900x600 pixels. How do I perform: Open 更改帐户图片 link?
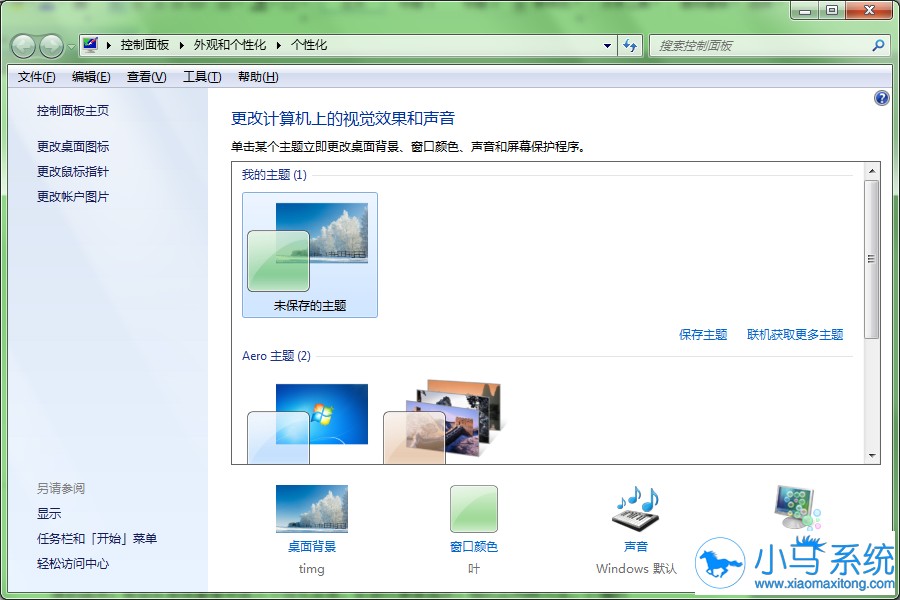72,197
